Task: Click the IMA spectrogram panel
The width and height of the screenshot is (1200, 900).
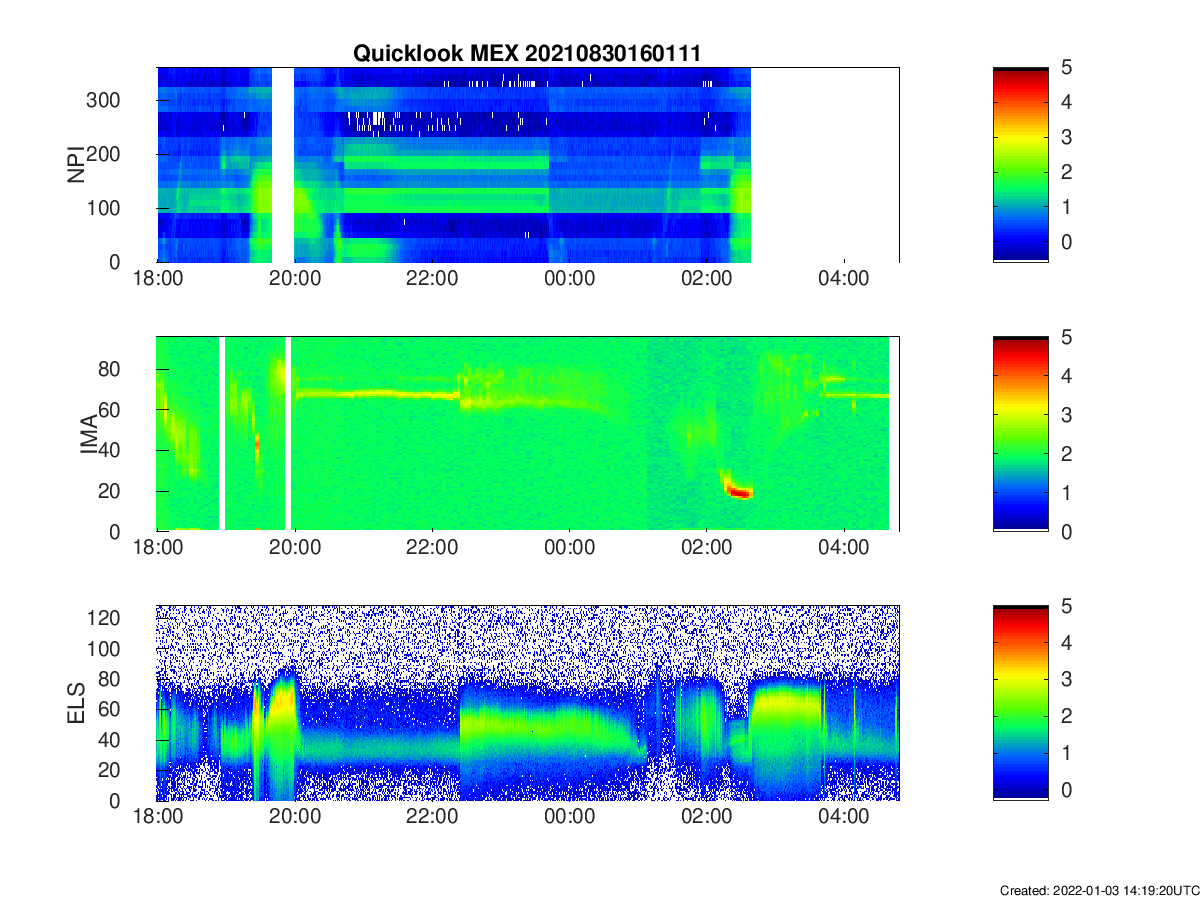Action: [x=528, y=434]
